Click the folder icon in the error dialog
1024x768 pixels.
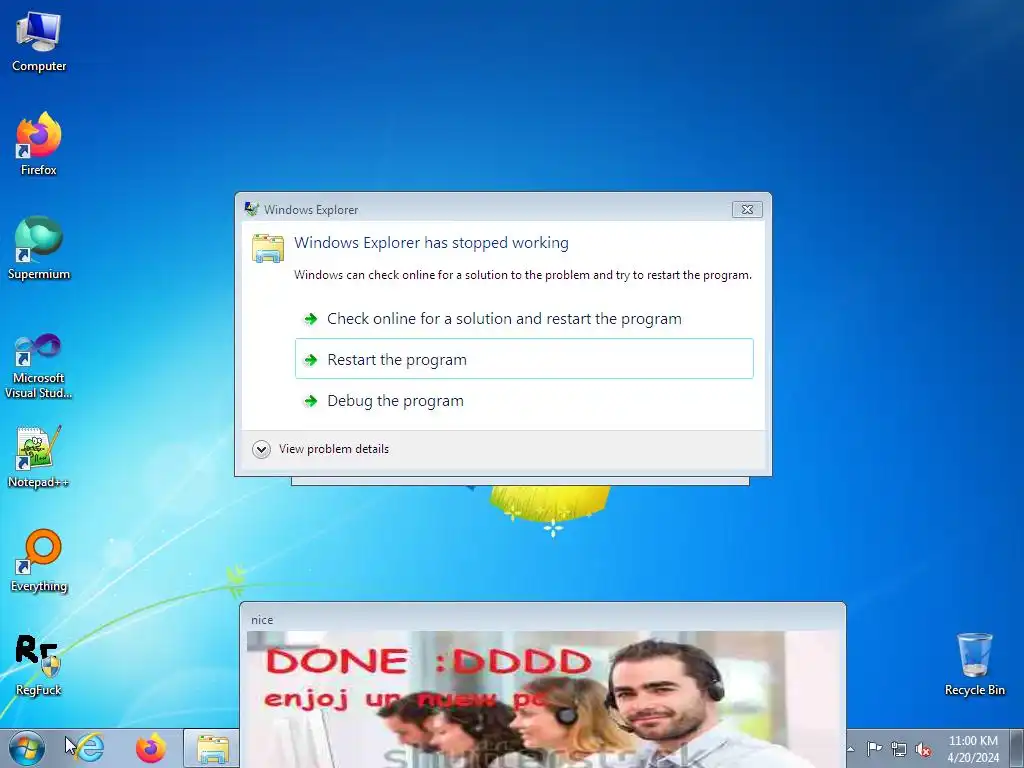click(268, 248)
